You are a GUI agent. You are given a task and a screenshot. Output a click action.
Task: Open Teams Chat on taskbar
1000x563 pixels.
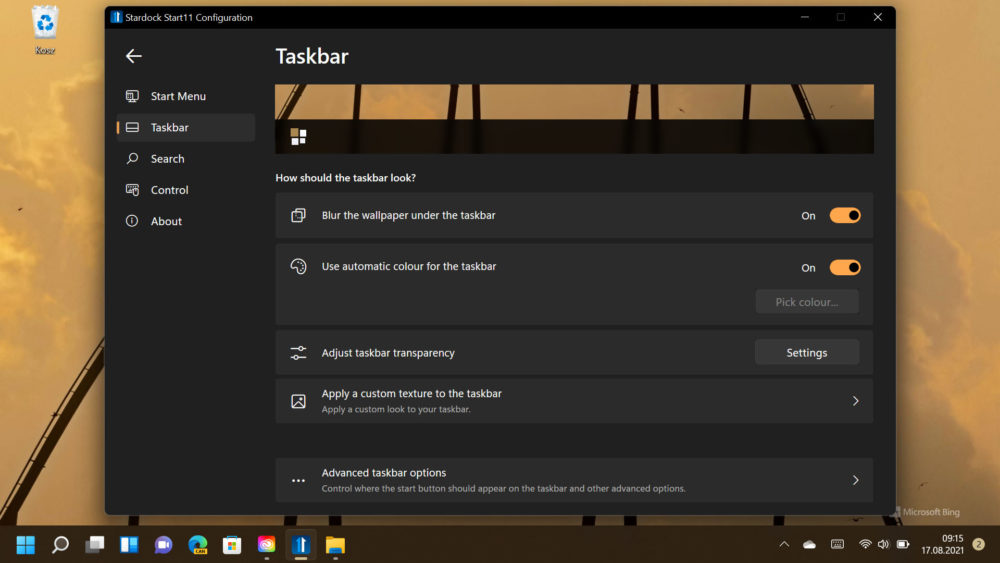point(163,545)
